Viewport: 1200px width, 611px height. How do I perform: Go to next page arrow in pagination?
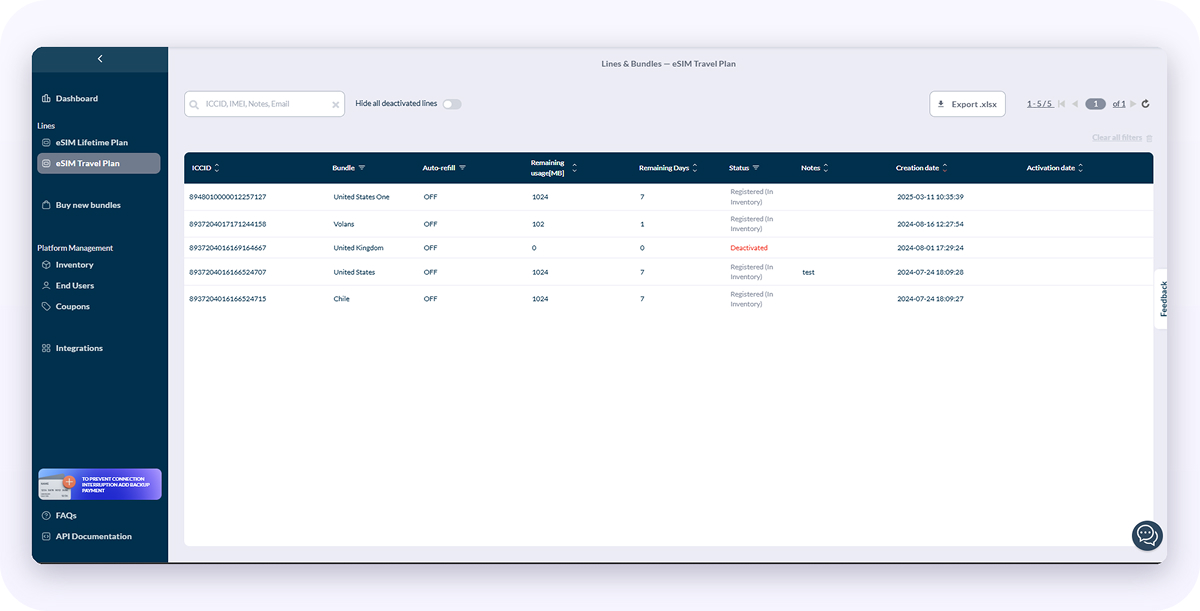tap(1133, 104)
